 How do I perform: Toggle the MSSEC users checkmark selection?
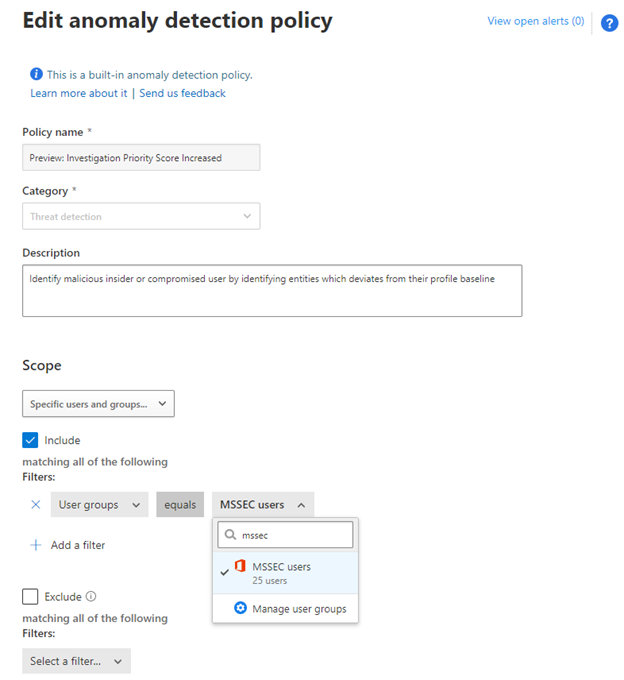pyautogui.click(x=223, y=573)
